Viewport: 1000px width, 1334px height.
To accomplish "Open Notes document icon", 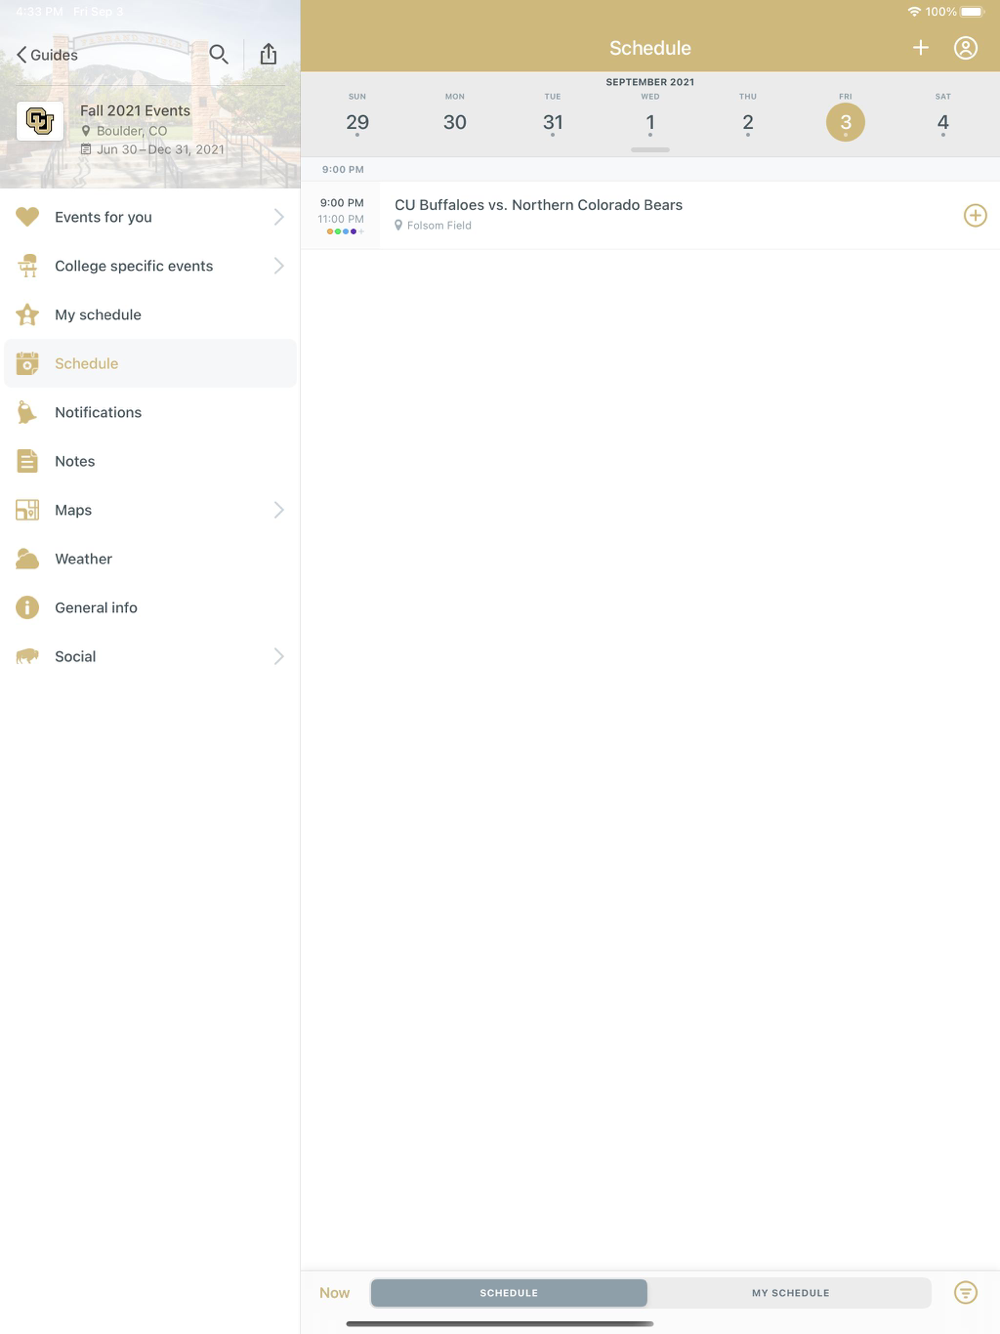I will [27, 461].
